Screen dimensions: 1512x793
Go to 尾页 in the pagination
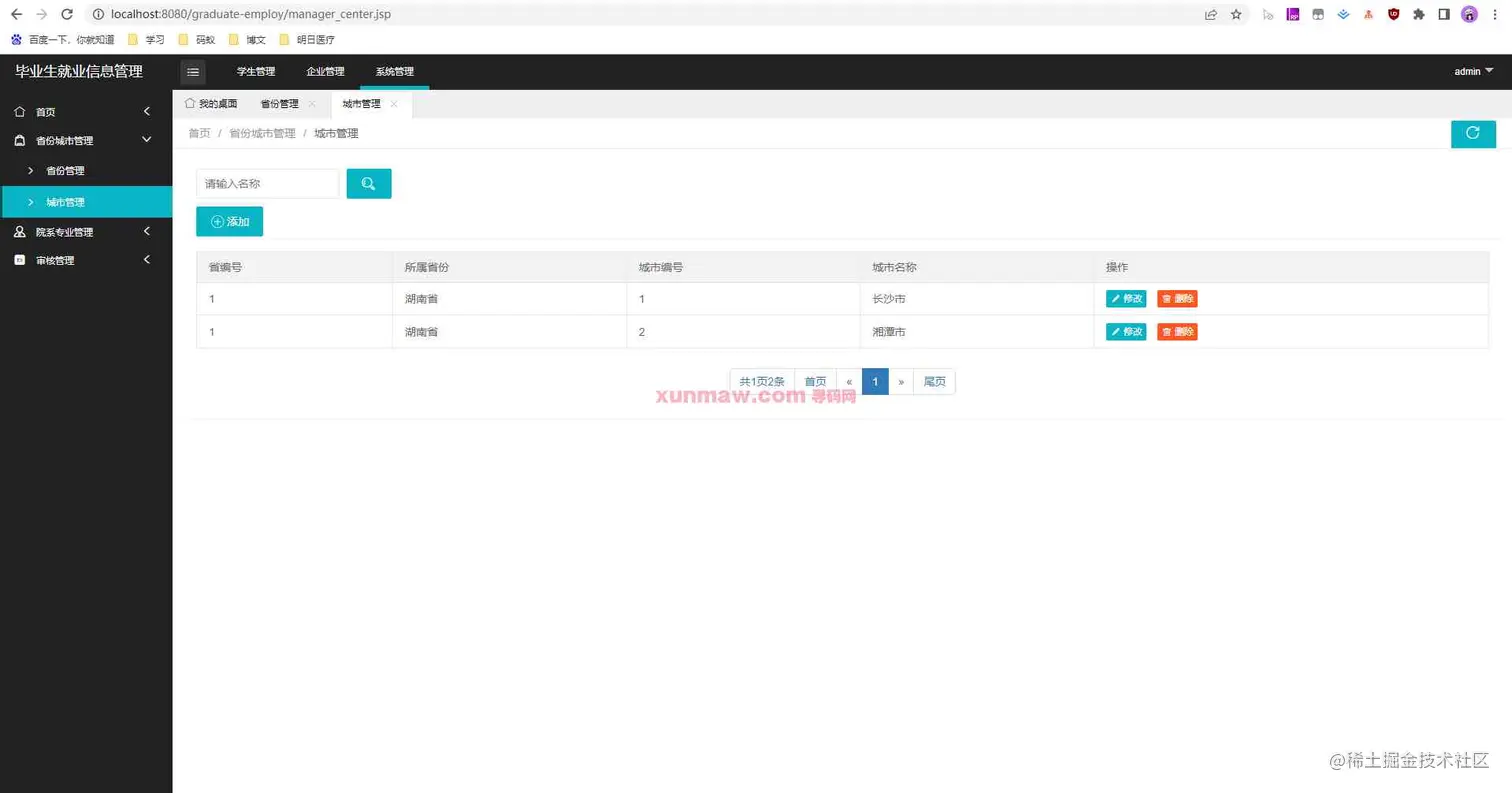click(x=934, y=382)
